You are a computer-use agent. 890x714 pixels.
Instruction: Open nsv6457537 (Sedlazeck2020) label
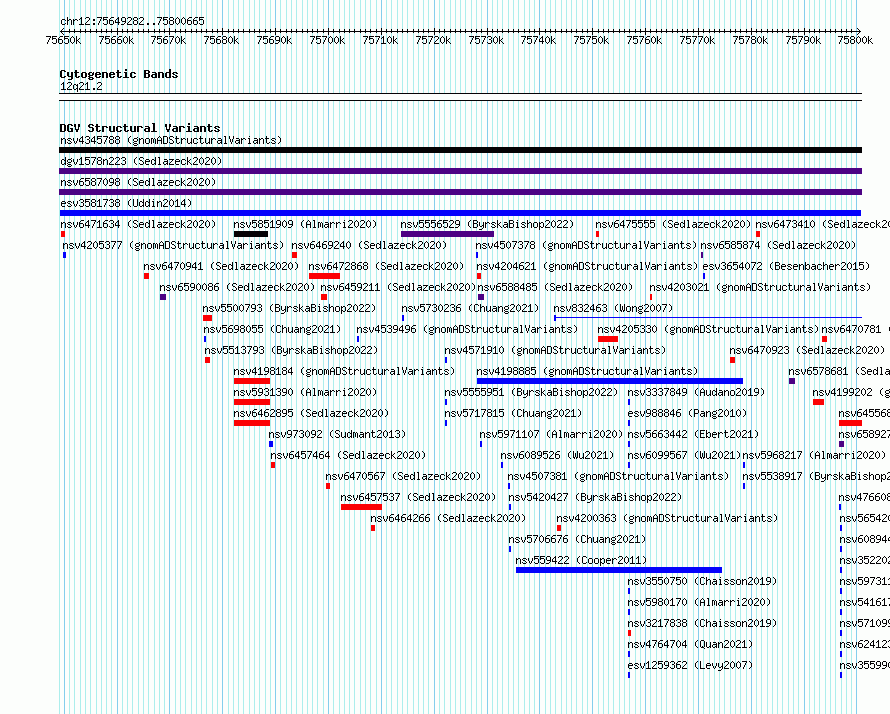(419, 497)
